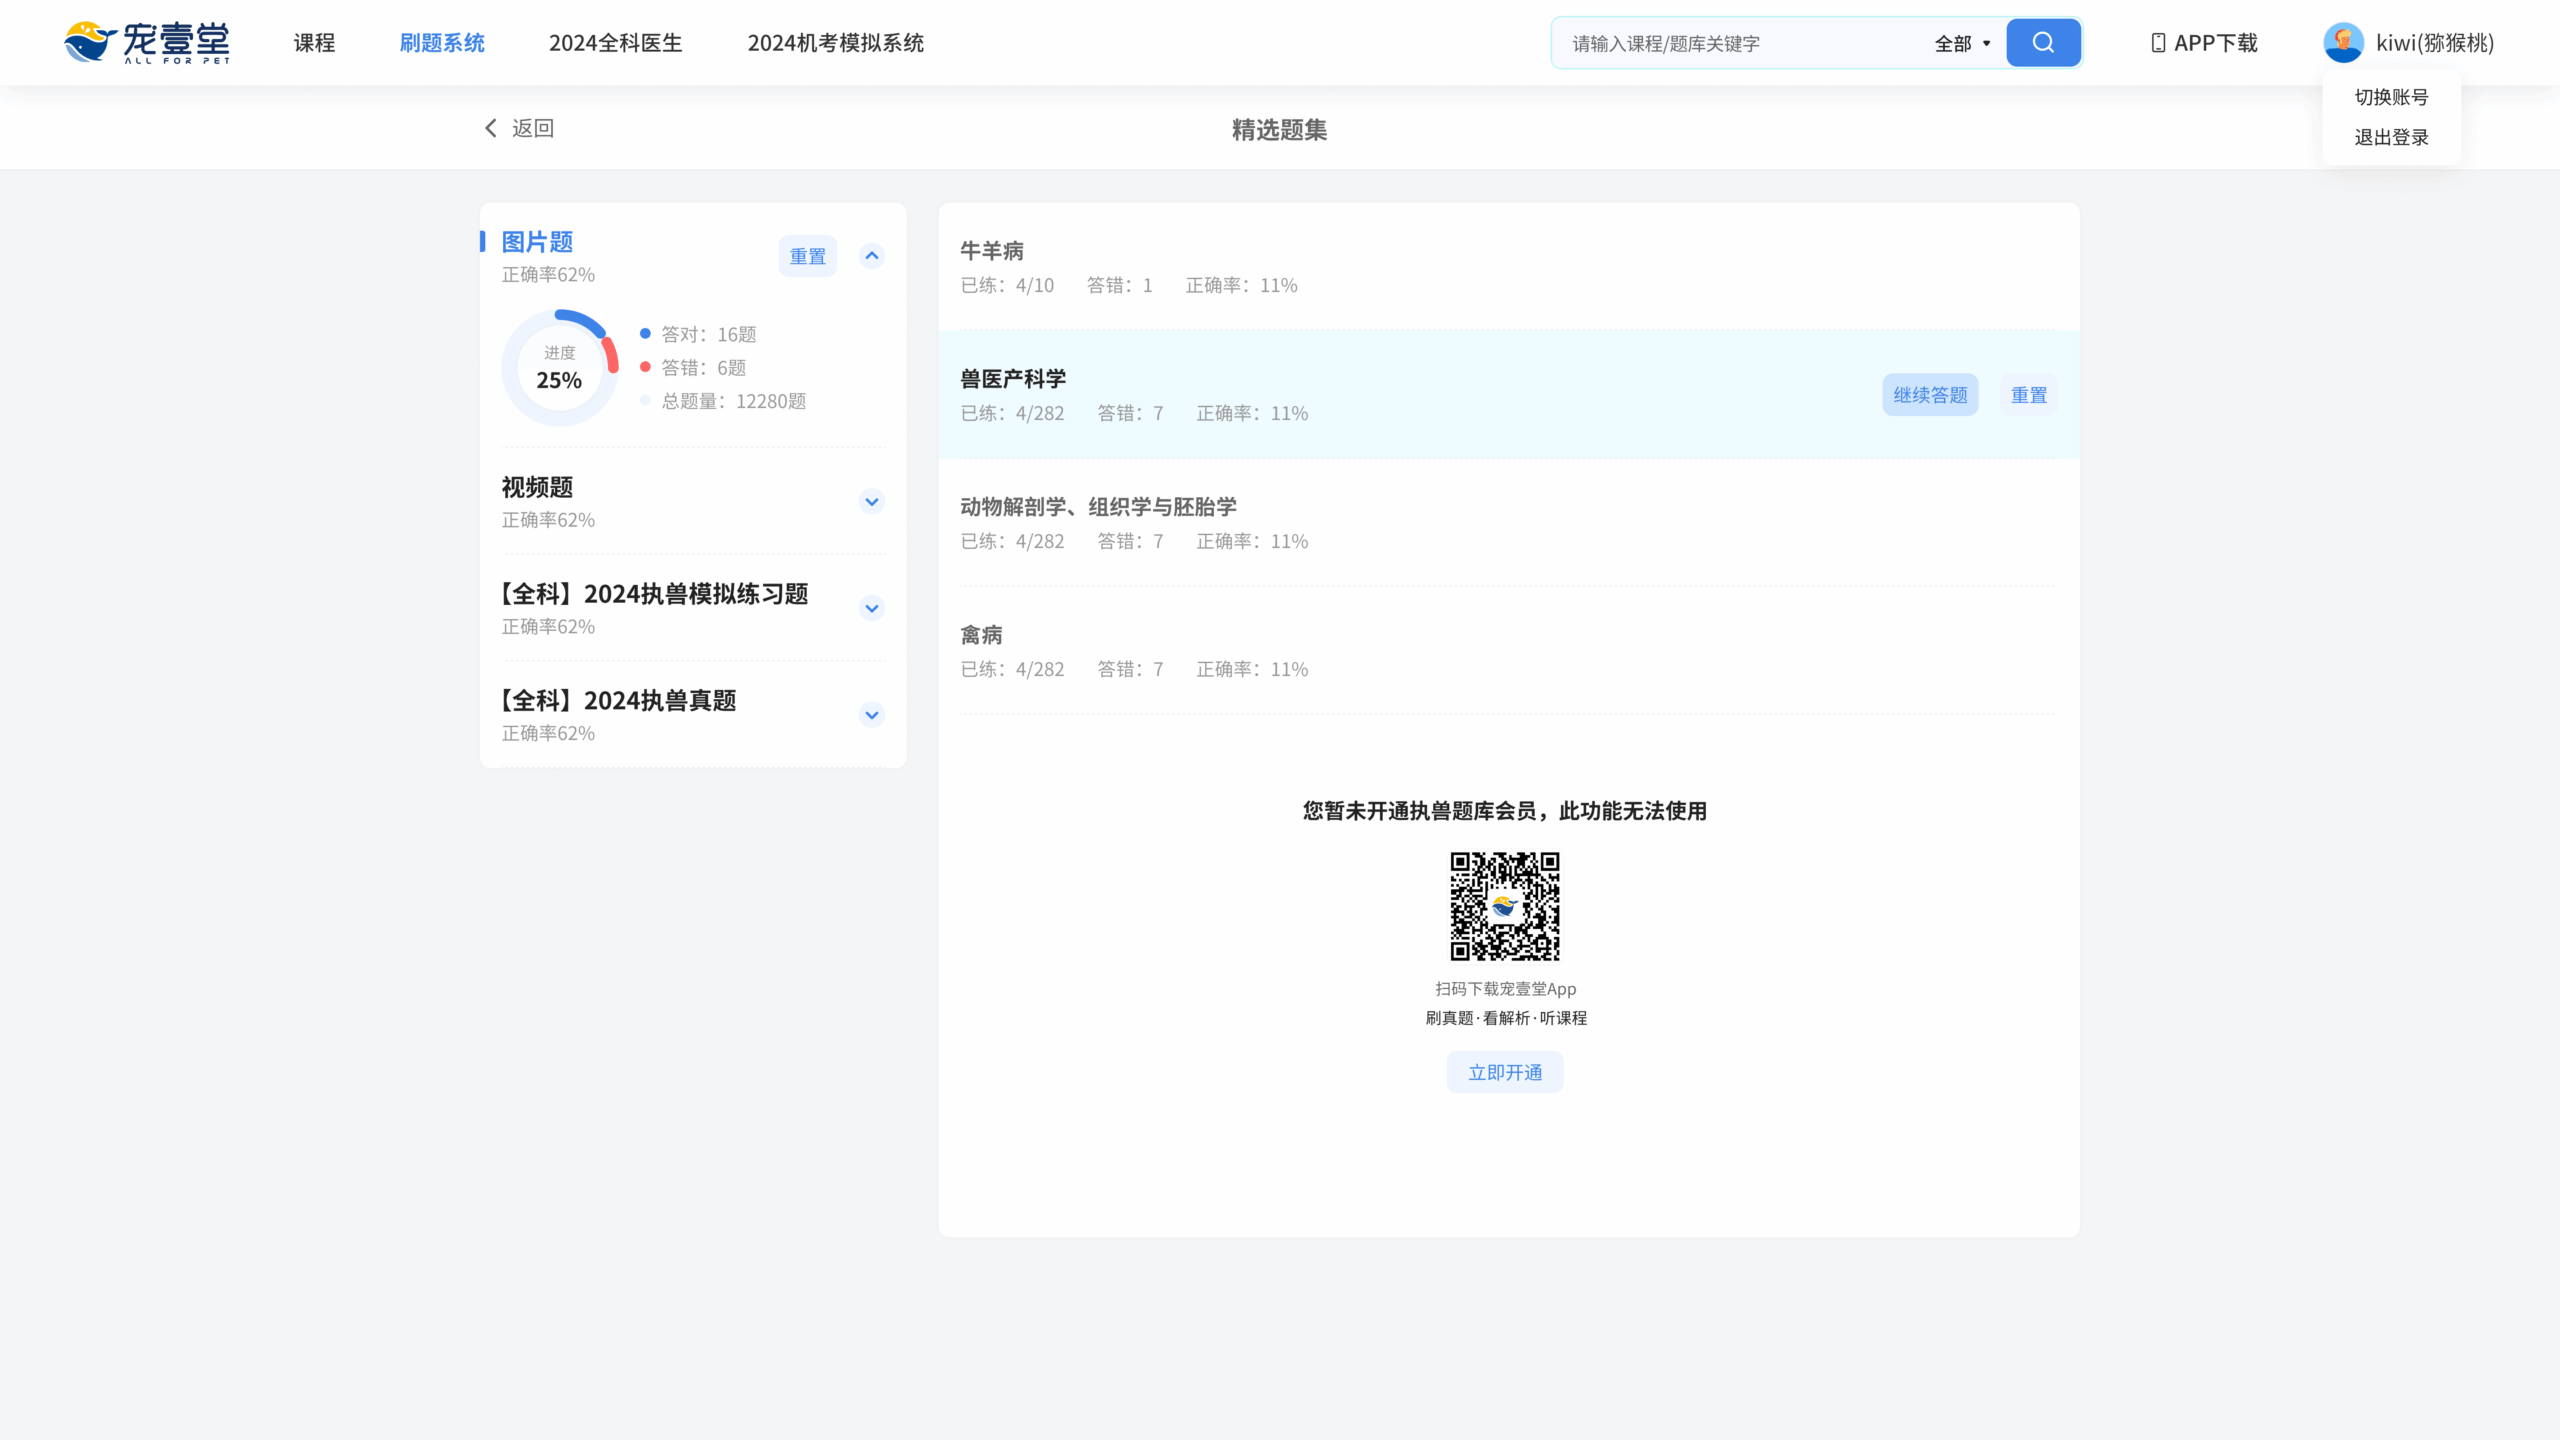2560x1440 pixels.
Task: Click the 立即开通 button
Action: point(1504,1072)
